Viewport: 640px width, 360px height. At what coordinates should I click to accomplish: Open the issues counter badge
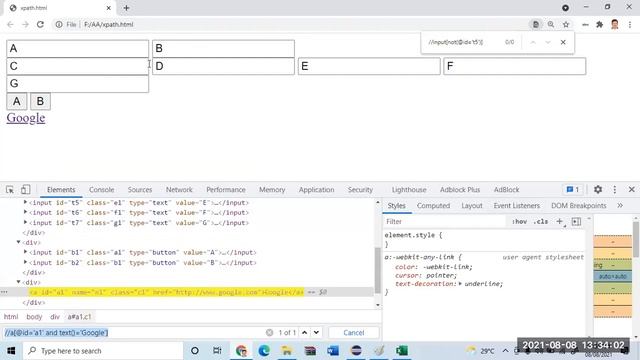click(x=573, y=189)
